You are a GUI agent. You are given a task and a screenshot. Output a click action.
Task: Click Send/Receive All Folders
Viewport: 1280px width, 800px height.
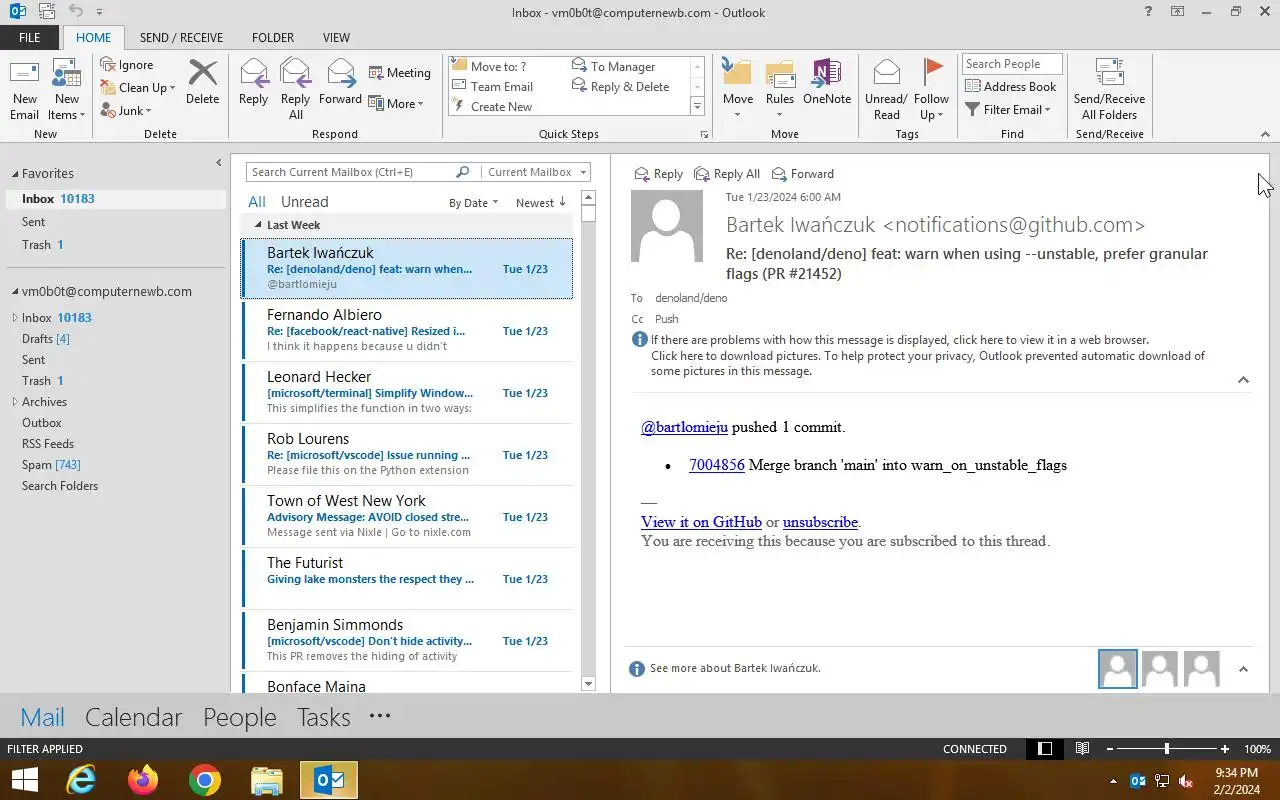1109,90
